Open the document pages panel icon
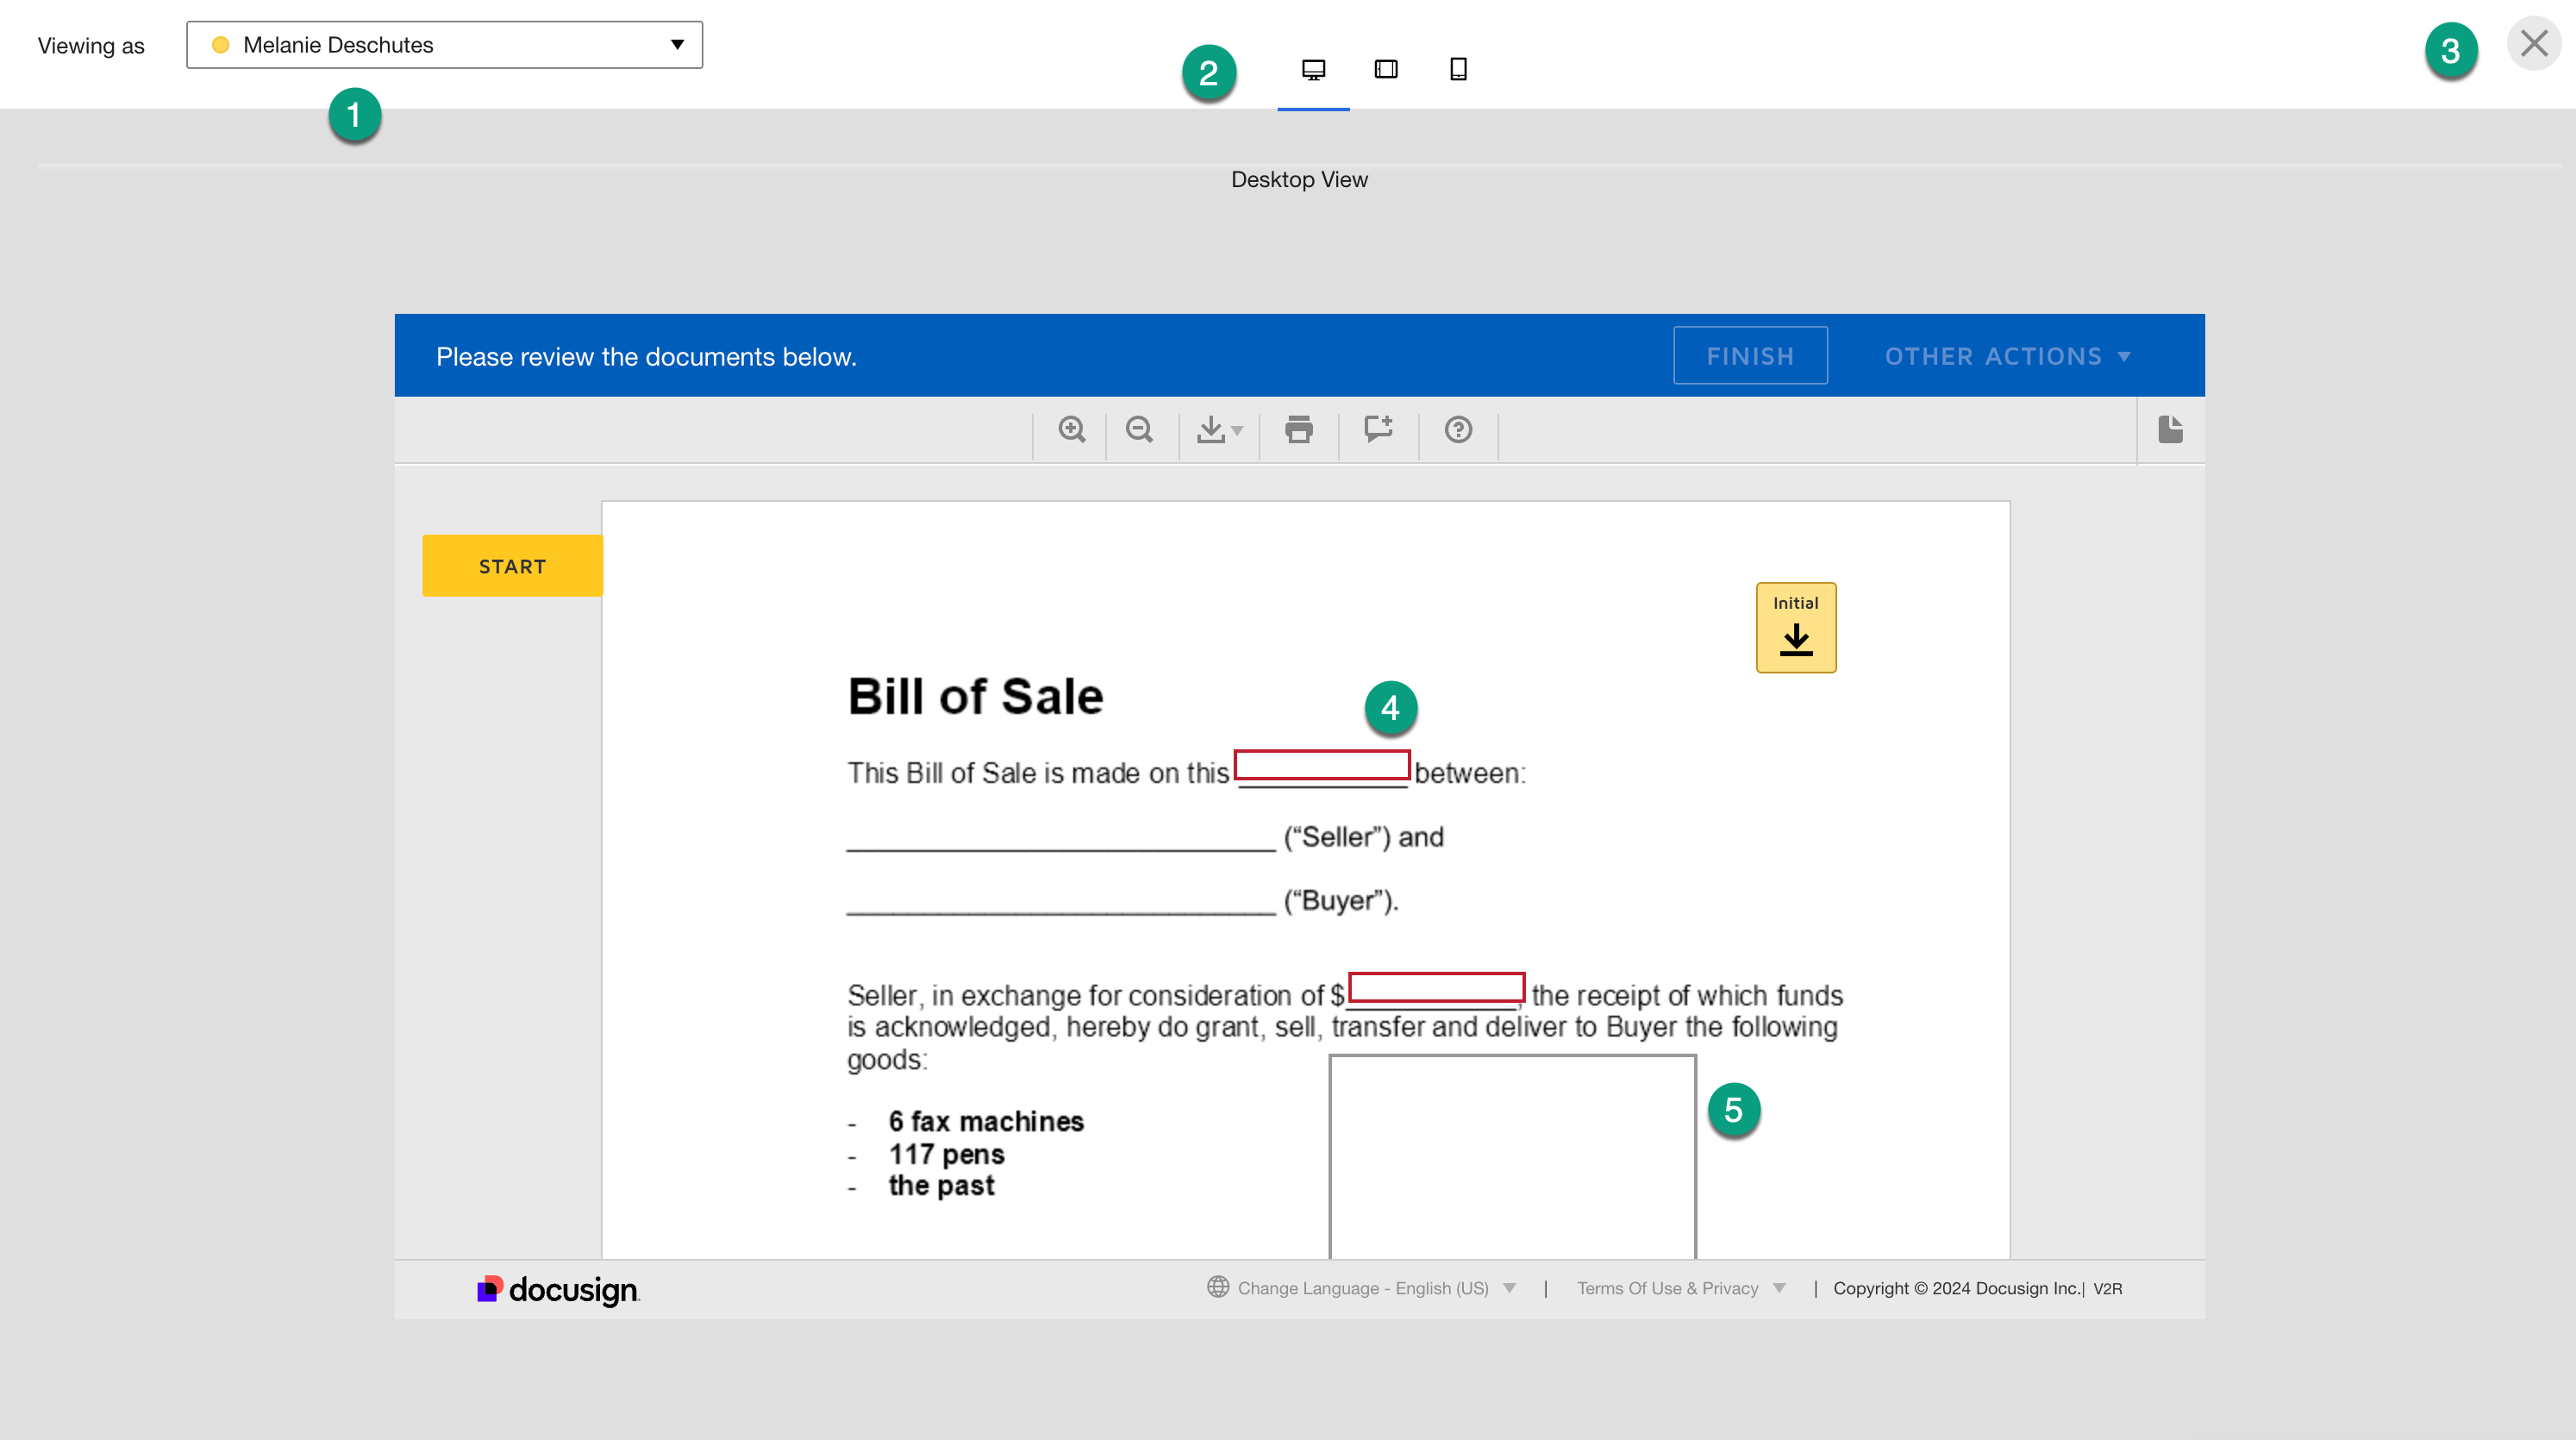The width and height of the screenshot is (2576, 1440). pos(2170,430)
